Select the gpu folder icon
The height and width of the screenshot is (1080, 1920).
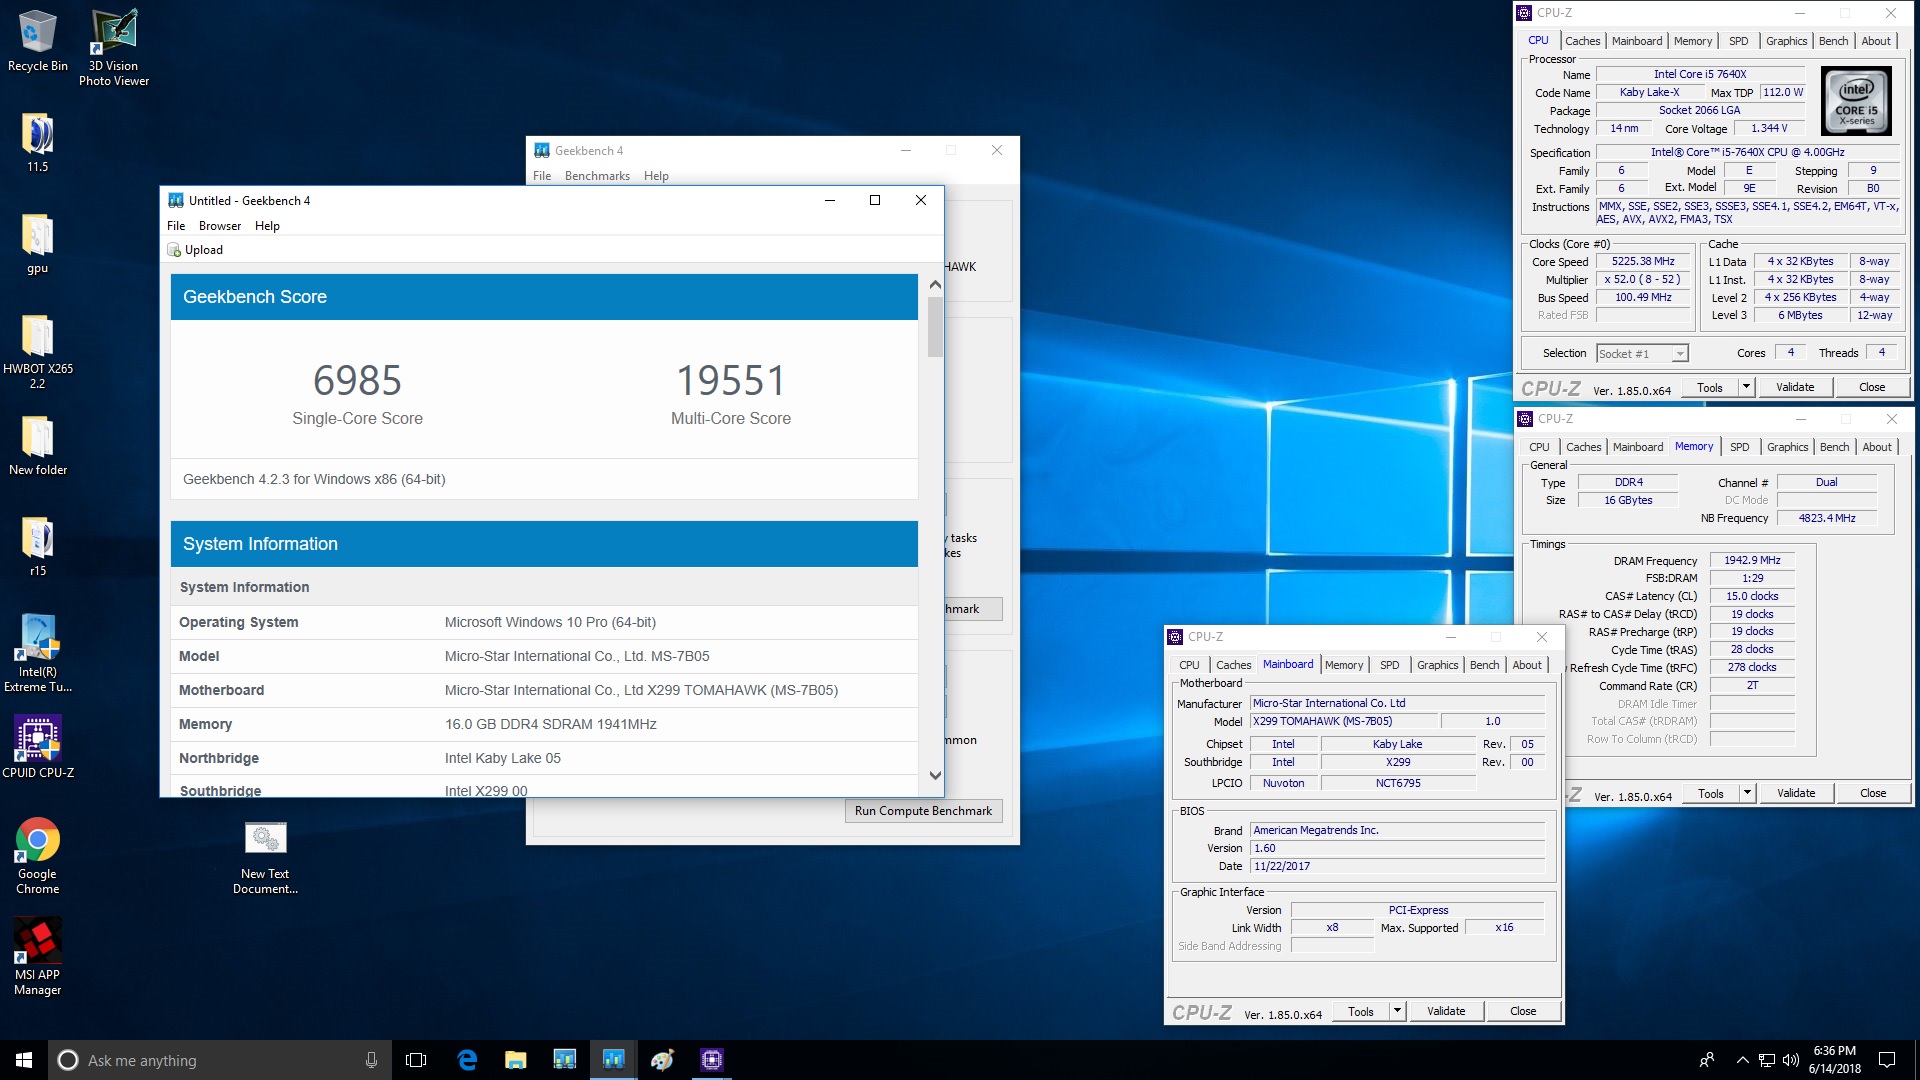(x=37, y=244)
